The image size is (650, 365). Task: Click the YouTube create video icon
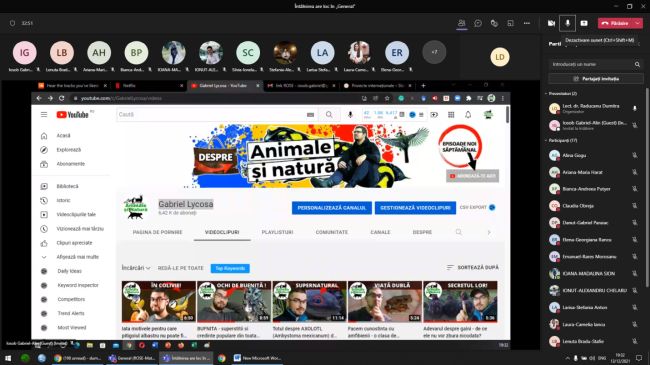coord(434,114)
